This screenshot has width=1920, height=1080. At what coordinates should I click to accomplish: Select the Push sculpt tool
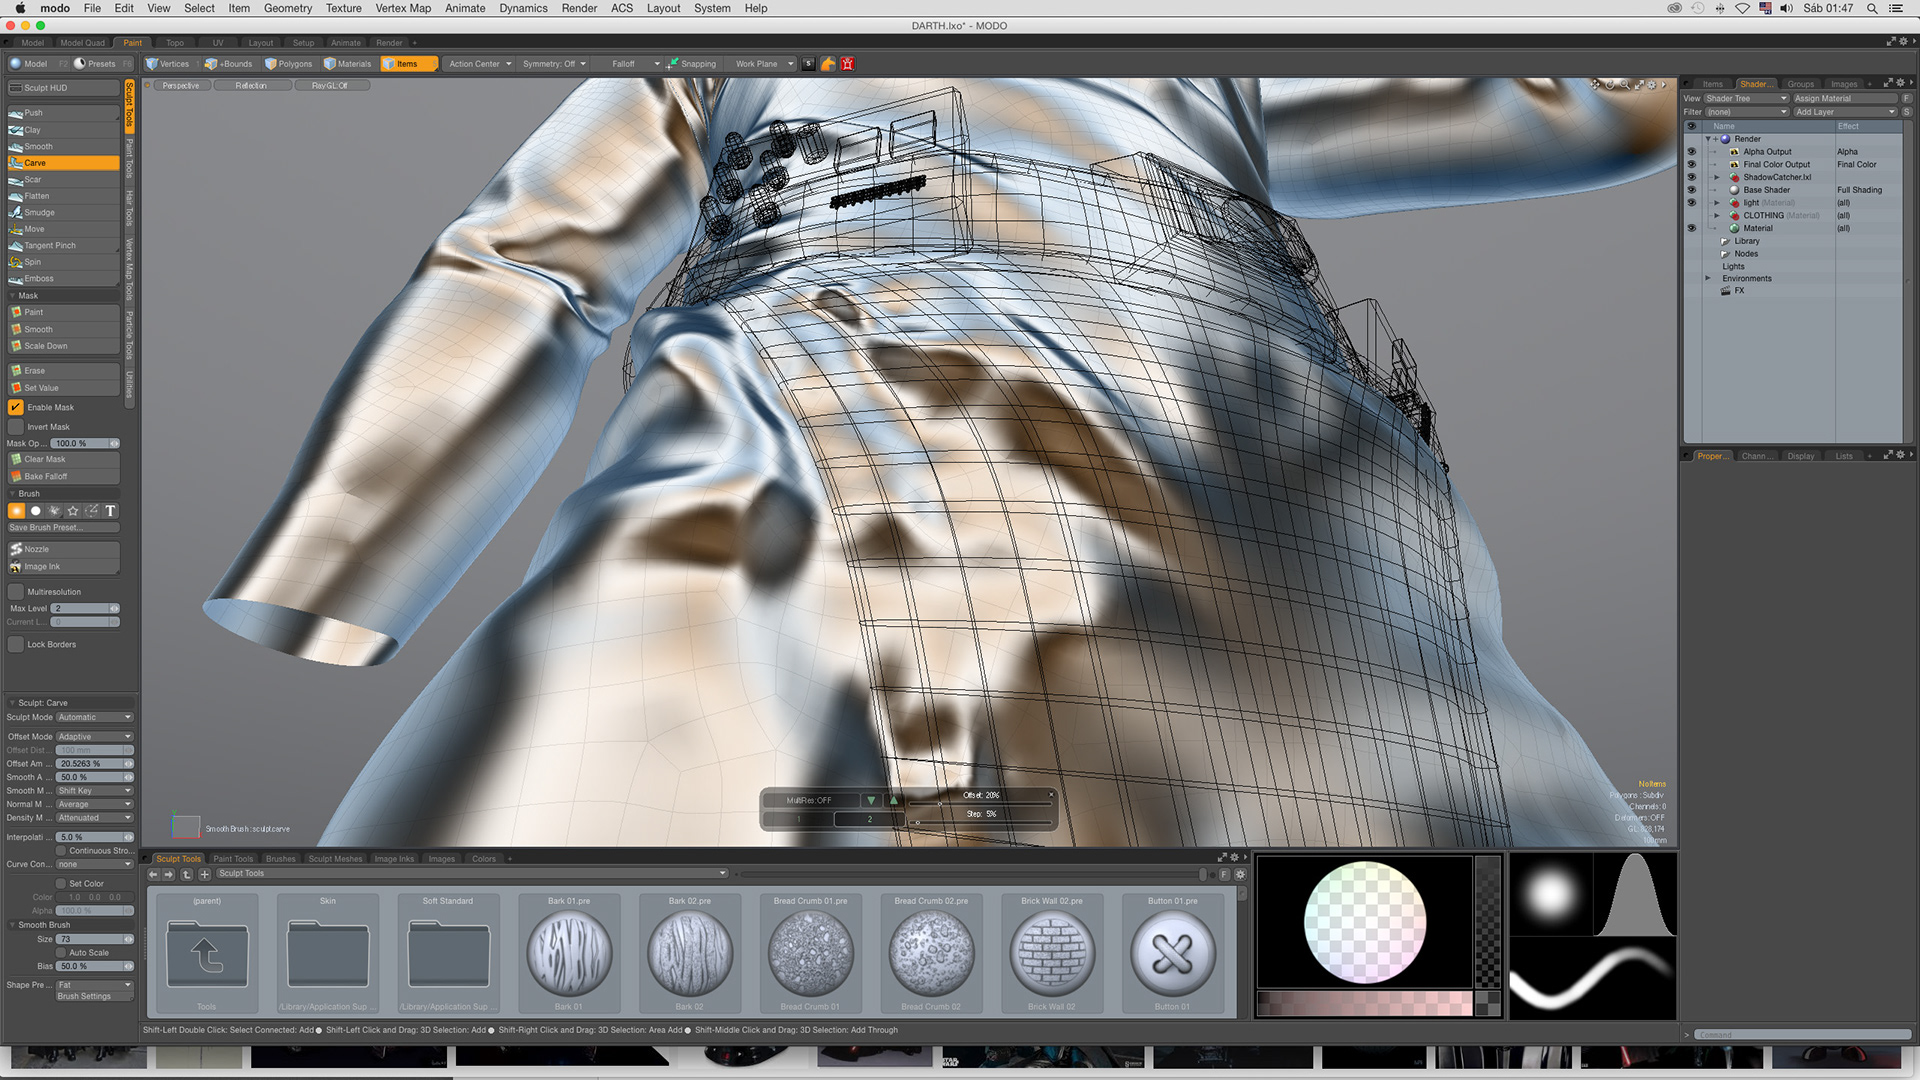coord(64,113)
